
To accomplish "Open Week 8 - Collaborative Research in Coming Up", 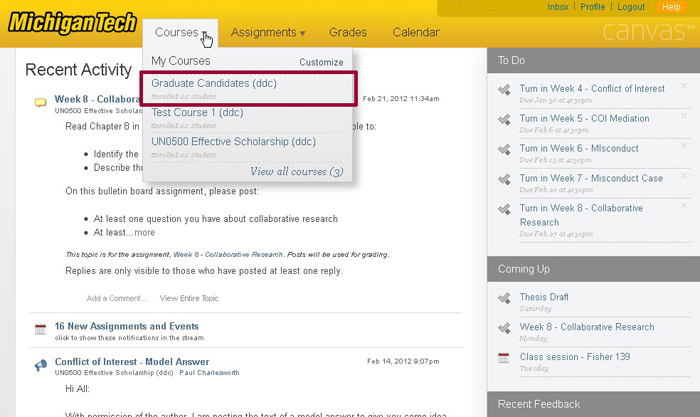I will click(x=587, y=327).
